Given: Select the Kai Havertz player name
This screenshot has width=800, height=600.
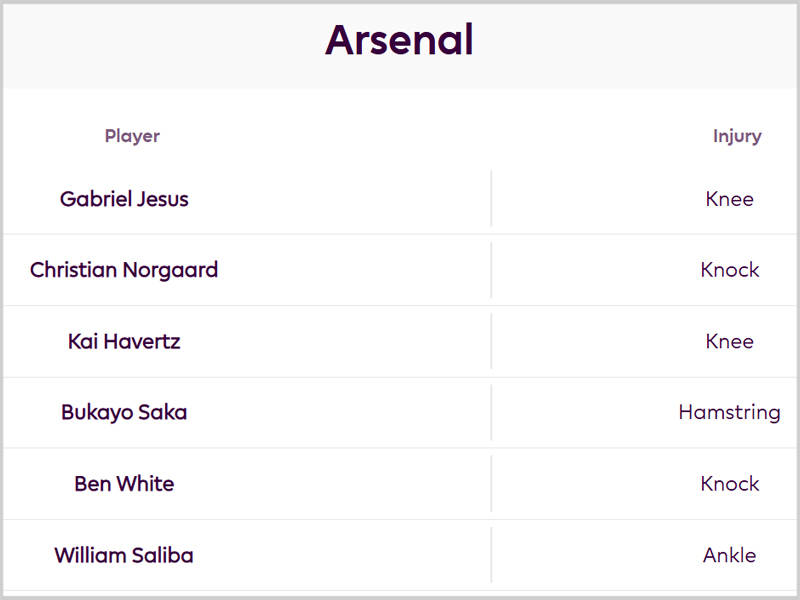Looking at the screenshot, I should 124,341.
